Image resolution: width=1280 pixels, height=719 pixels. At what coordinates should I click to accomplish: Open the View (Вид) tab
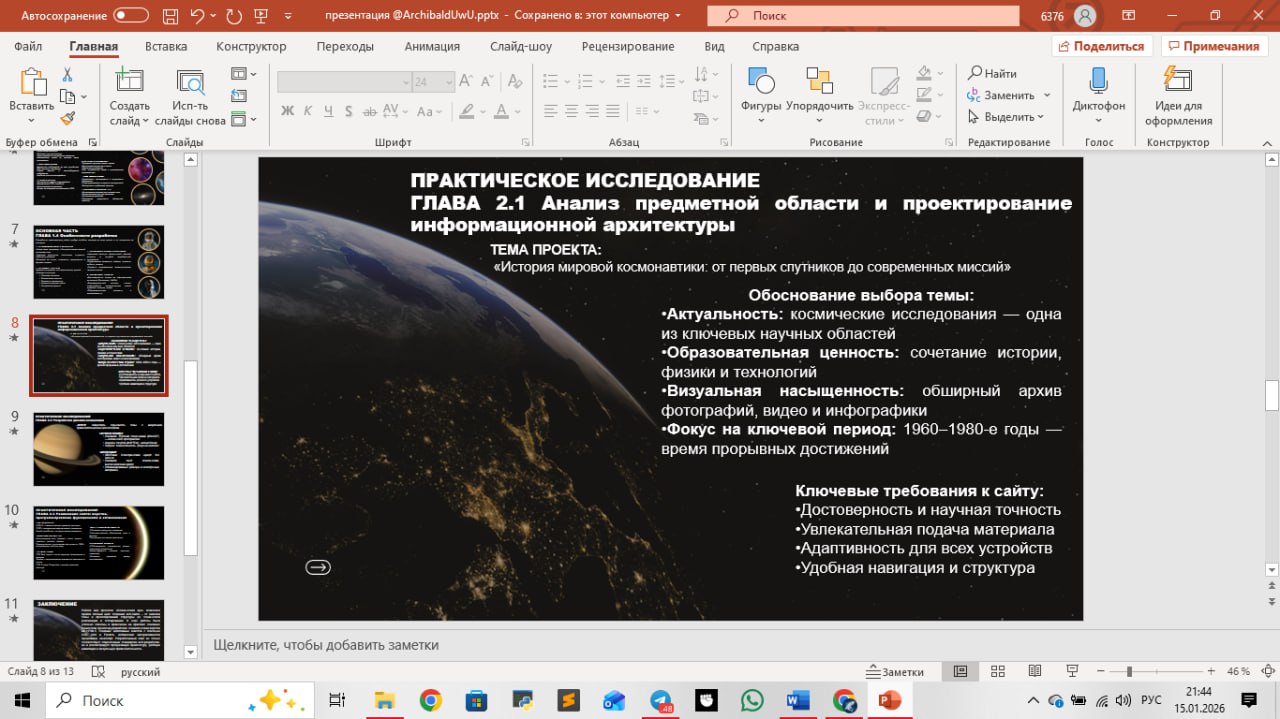click(714, 46)
